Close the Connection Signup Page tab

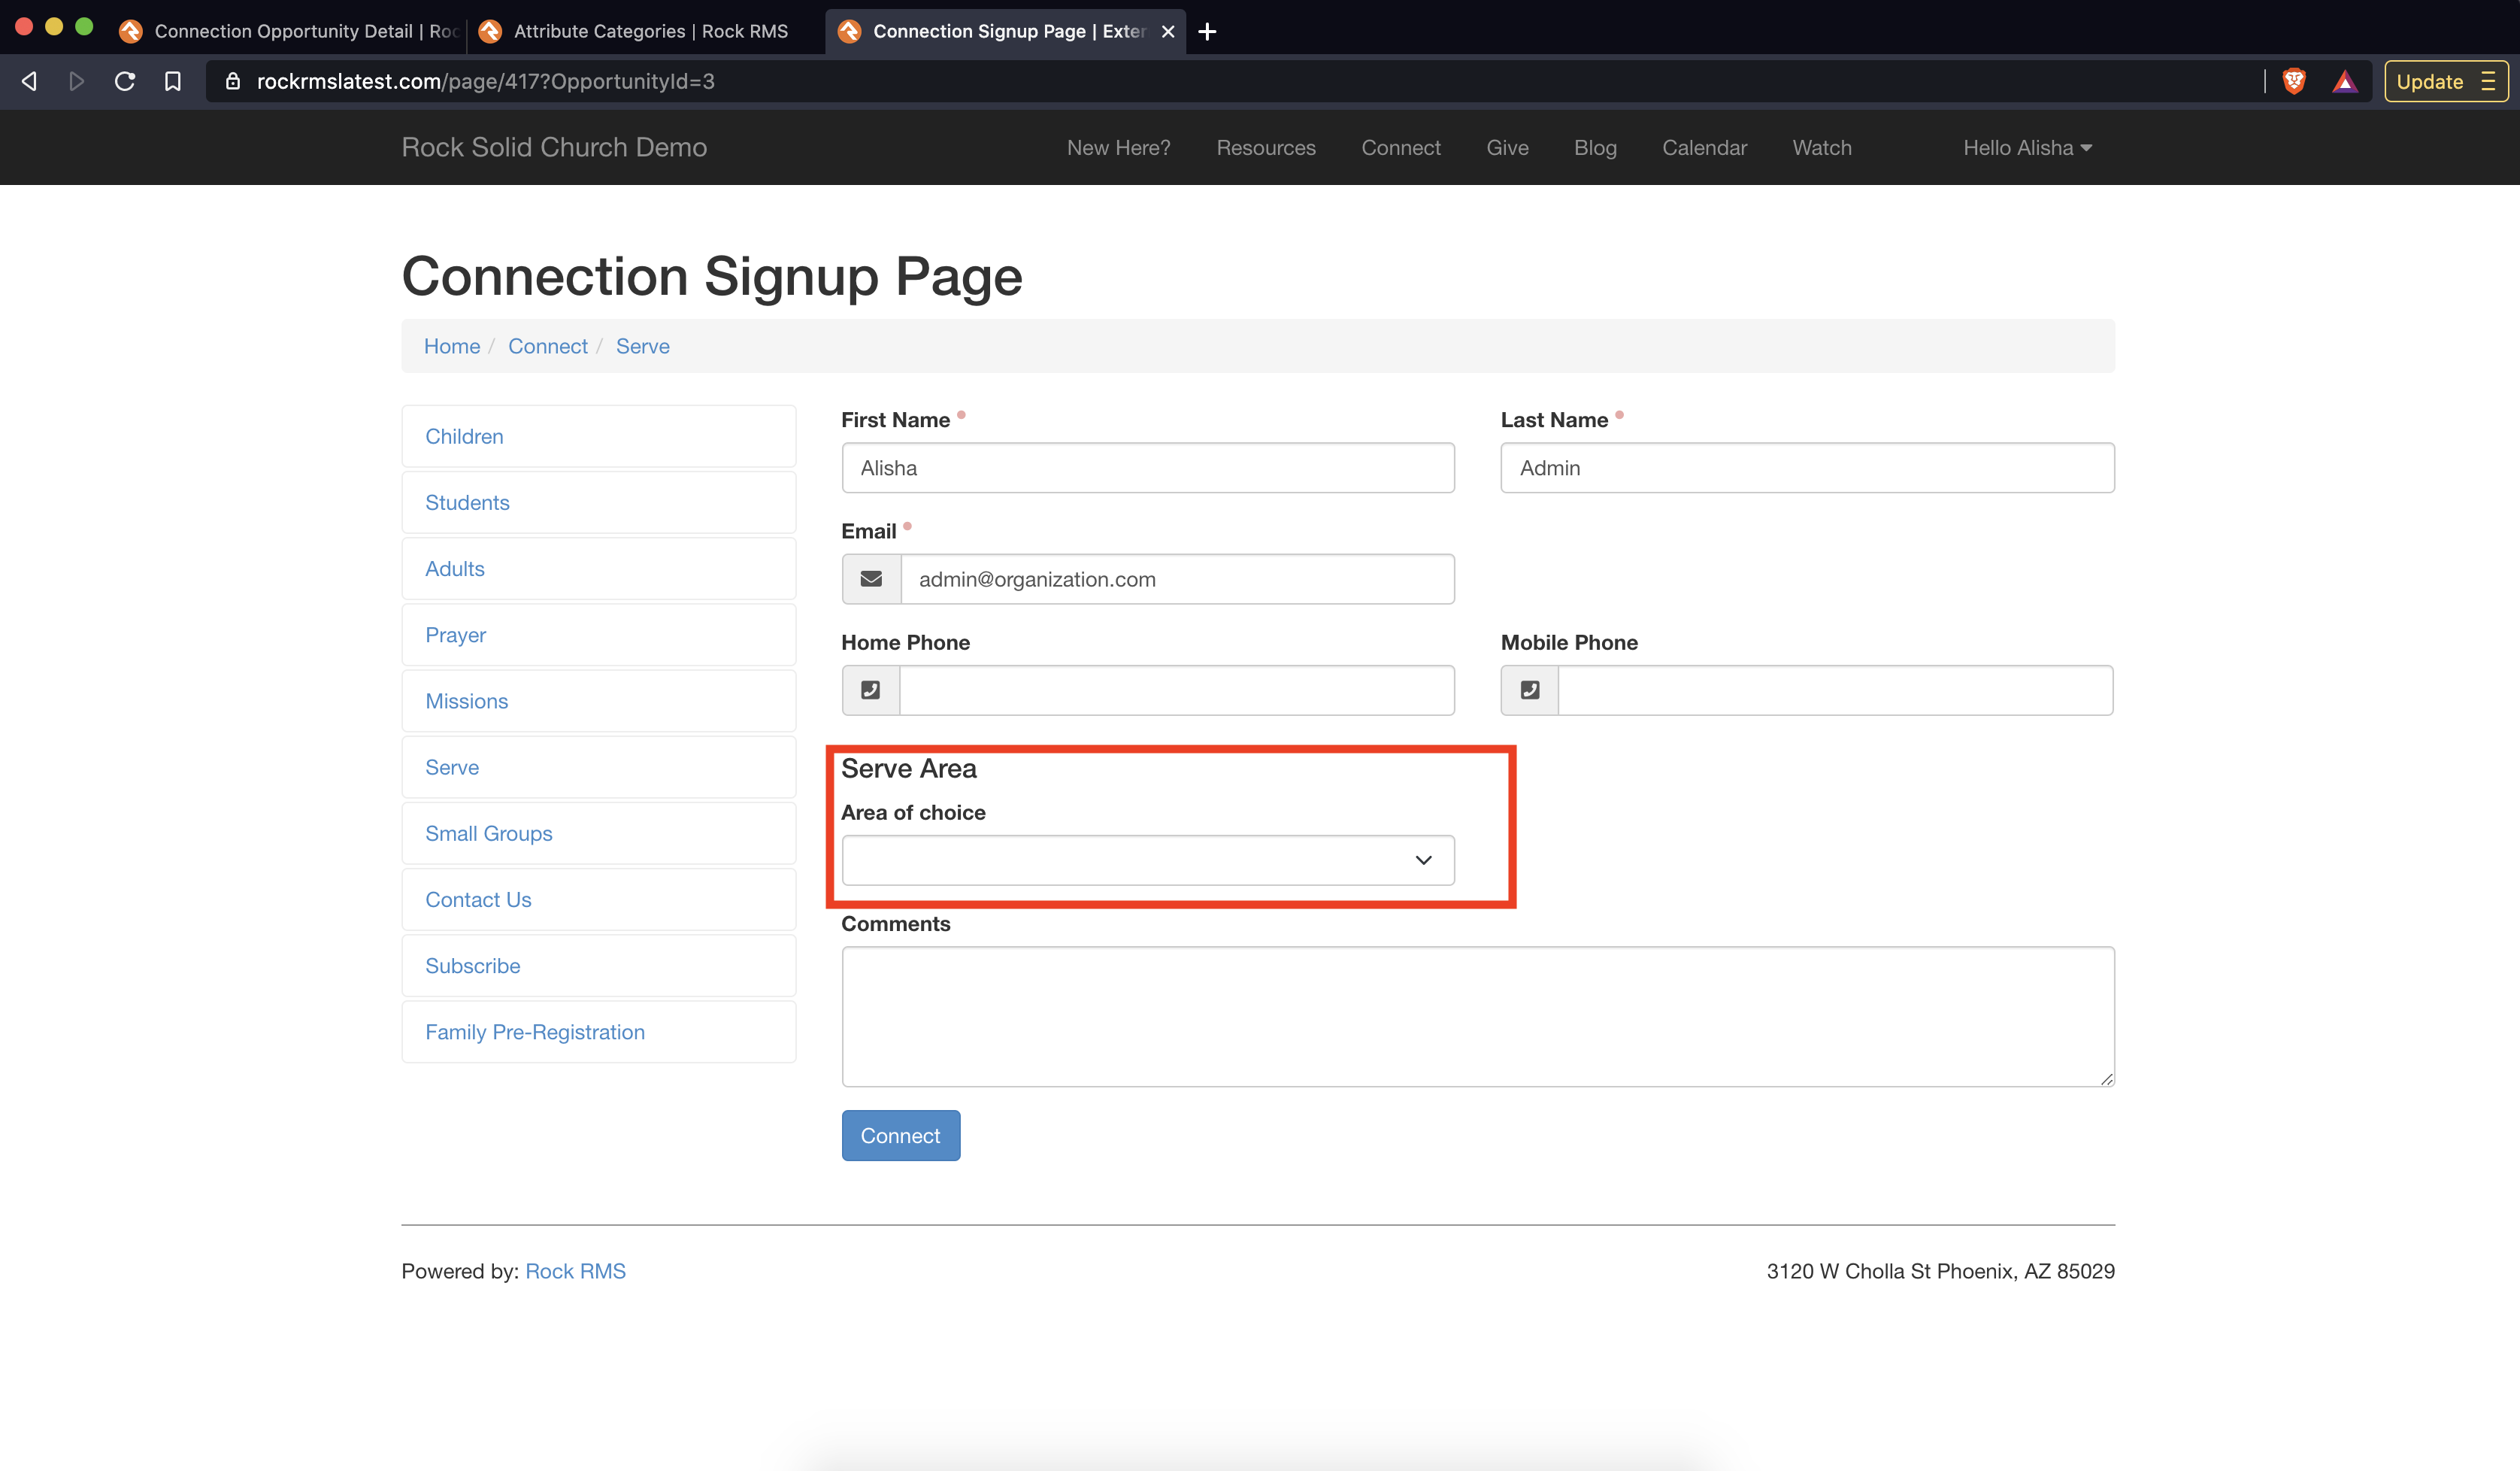pos(1168,32)
